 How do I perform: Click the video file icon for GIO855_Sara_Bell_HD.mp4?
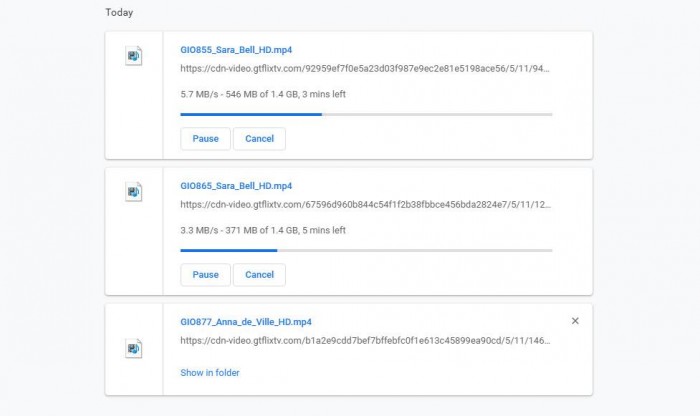coord(133,56)
